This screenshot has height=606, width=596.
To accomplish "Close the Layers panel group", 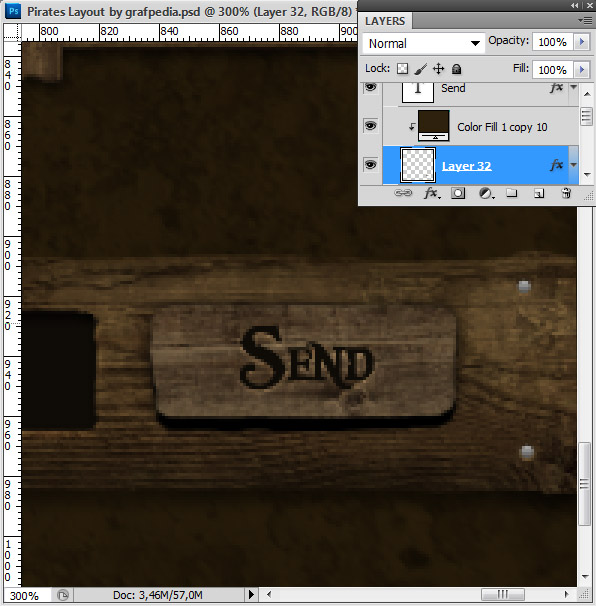I will tap(590, 5).
